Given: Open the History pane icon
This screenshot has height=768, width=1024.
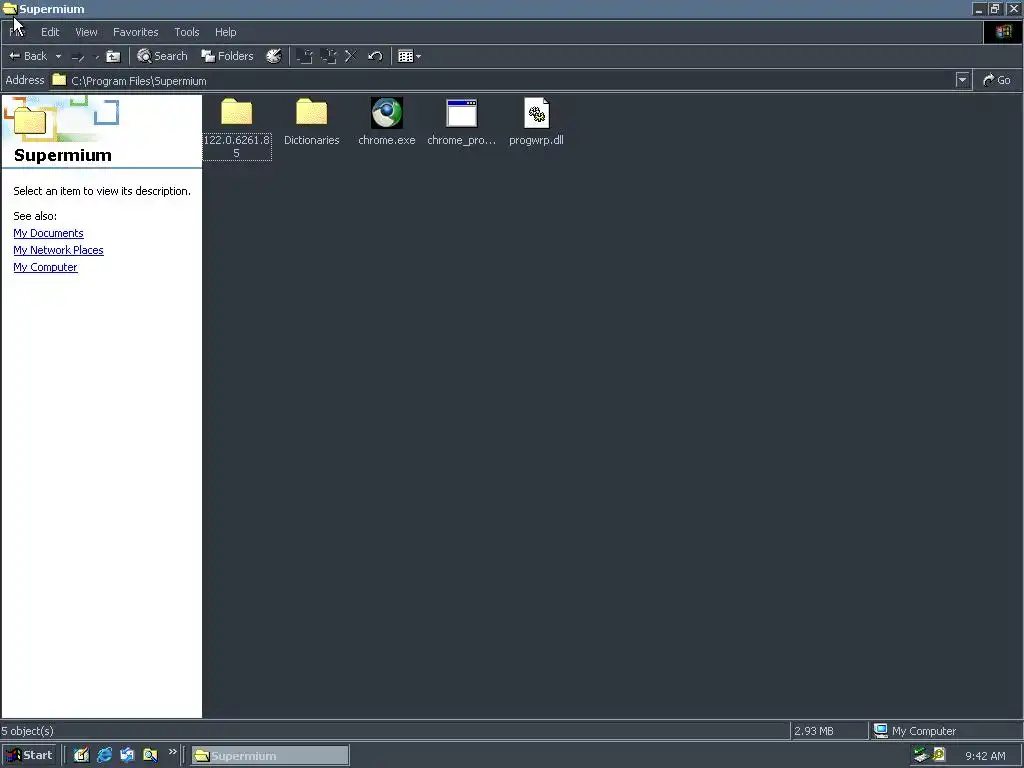Looking at the screenshot, I should [274, 56].
